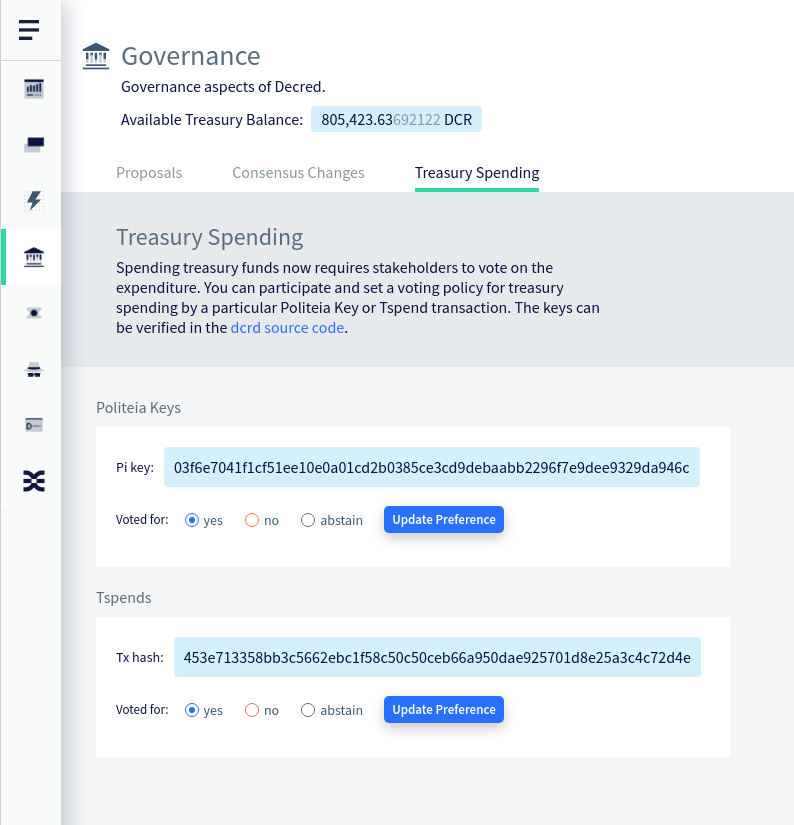Click the Governance header bank icon
The width and height of the screenshot is (794, 825).
click(x=96, y=56)
